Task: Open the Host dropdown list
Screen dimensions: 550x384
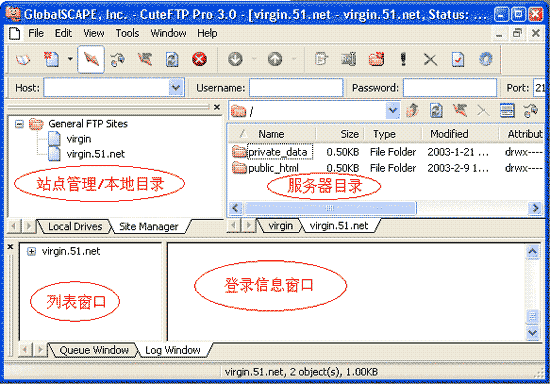Action: (176, 88)
